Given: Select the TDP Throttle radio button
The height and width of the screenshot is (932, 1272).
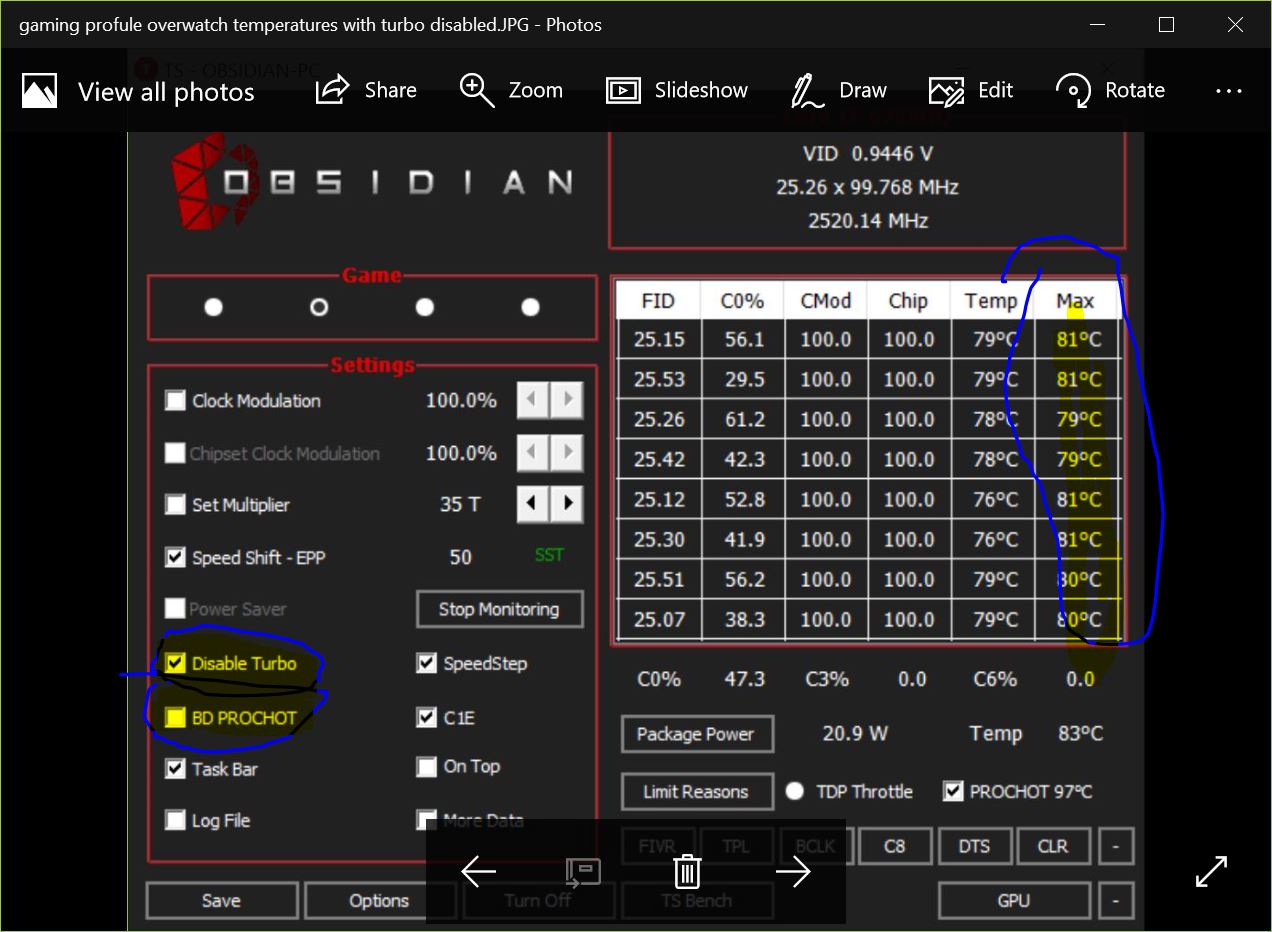Looking at the screenshot, I should pos(795,791).
